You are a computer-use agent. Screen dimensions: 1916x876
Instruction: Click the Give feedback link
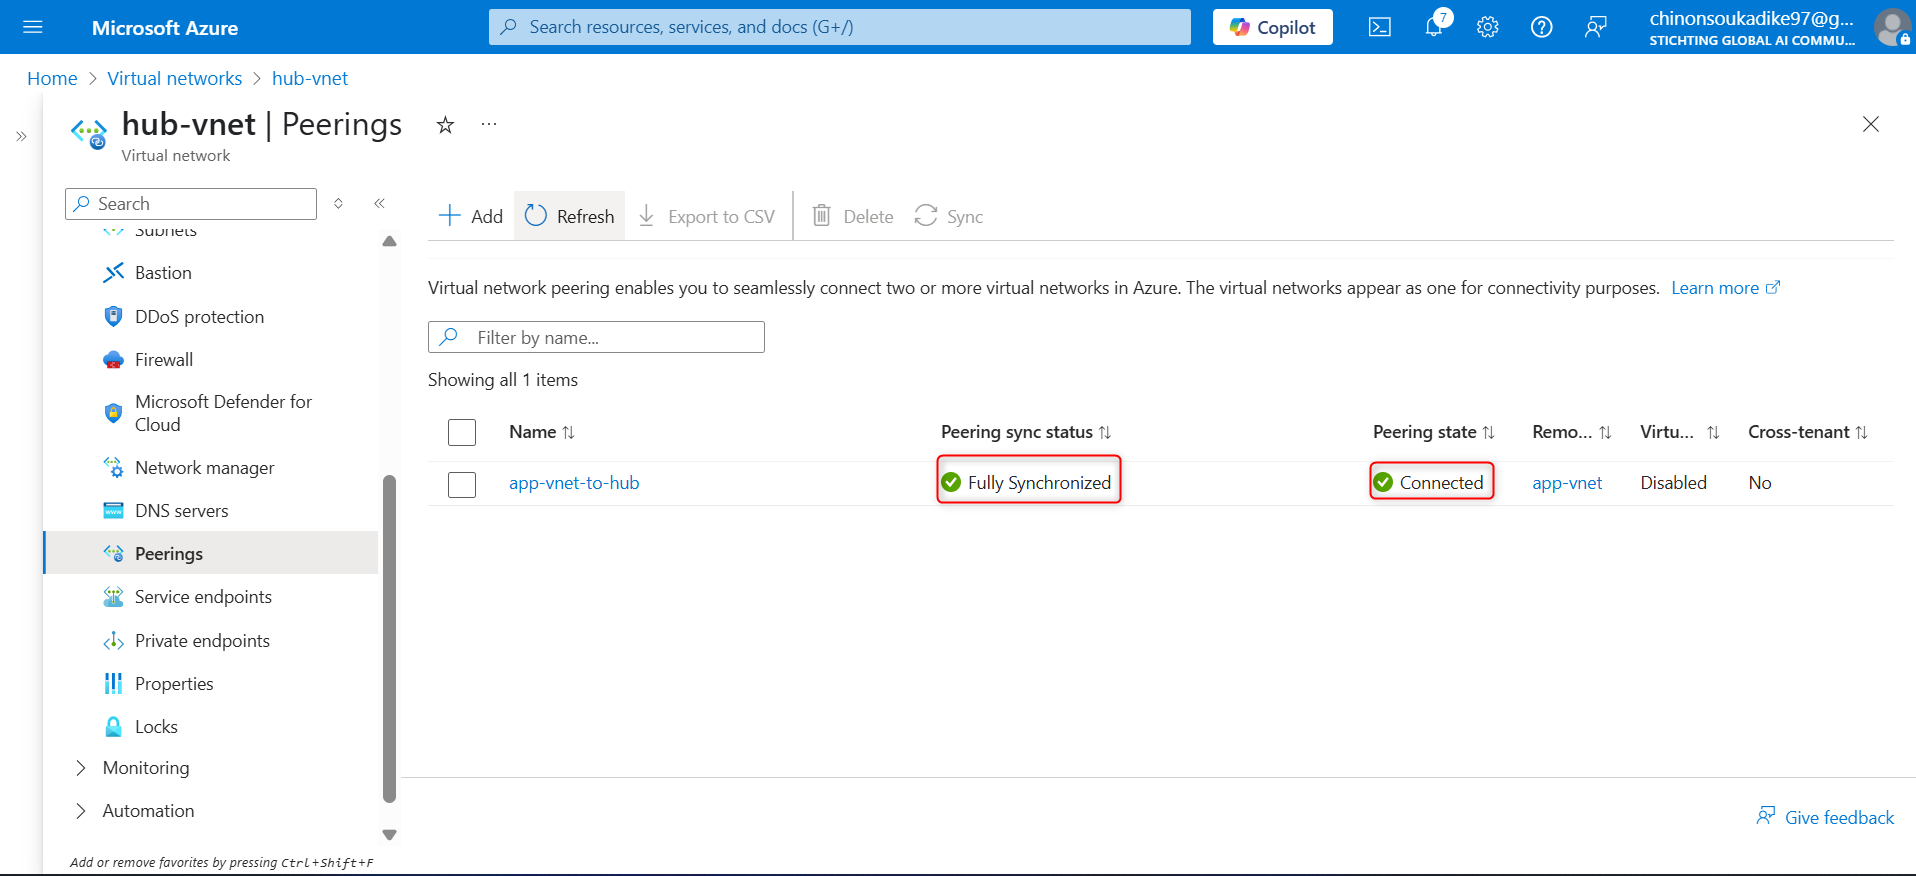tap(1825, 817)
